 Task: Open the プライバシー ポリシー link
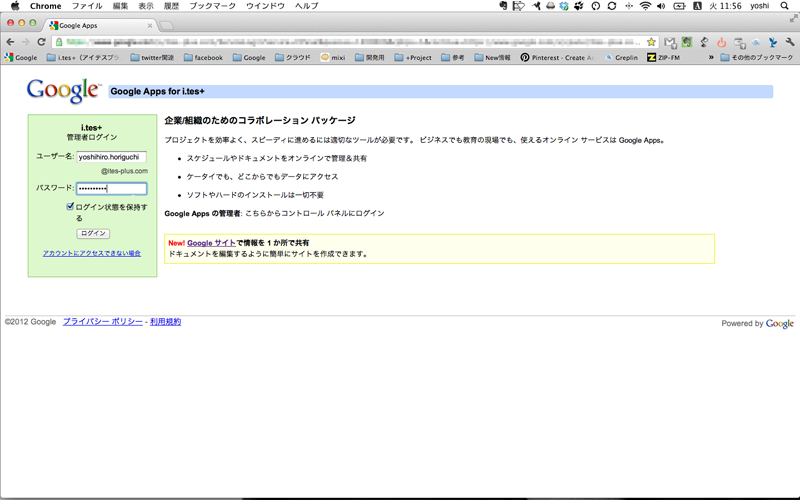[x=103, y=321]
